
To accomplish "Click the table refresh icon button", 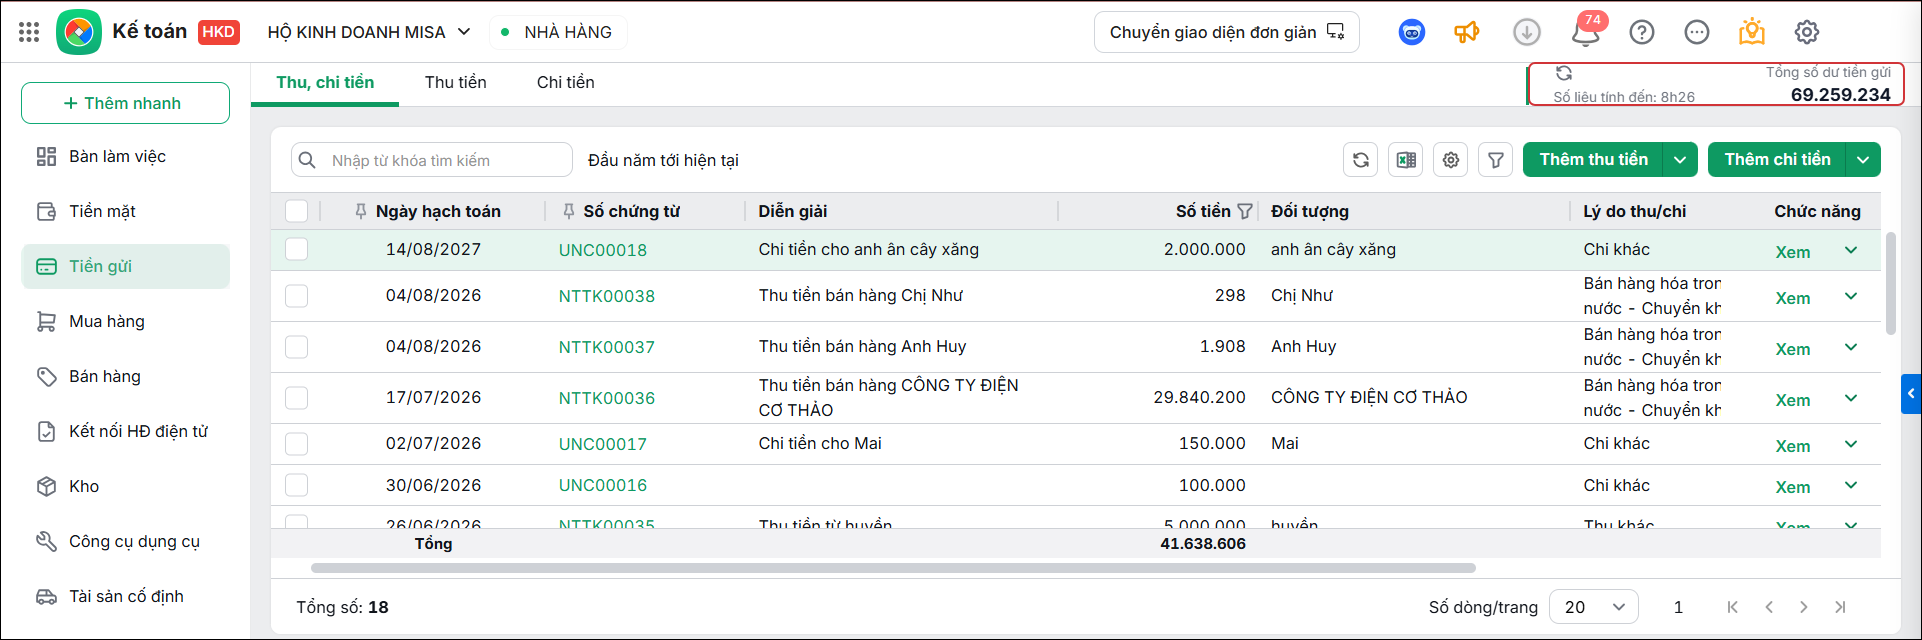I will (x=1361, y=160).
